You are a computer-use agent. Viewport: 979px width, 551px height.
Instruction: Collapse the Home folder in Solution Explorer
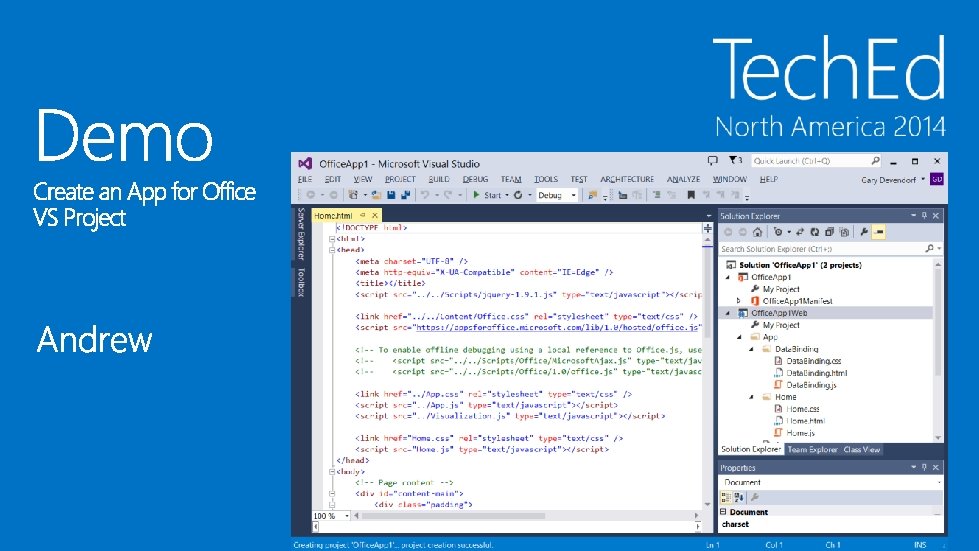pyautogui.click(x=751, y=397)
